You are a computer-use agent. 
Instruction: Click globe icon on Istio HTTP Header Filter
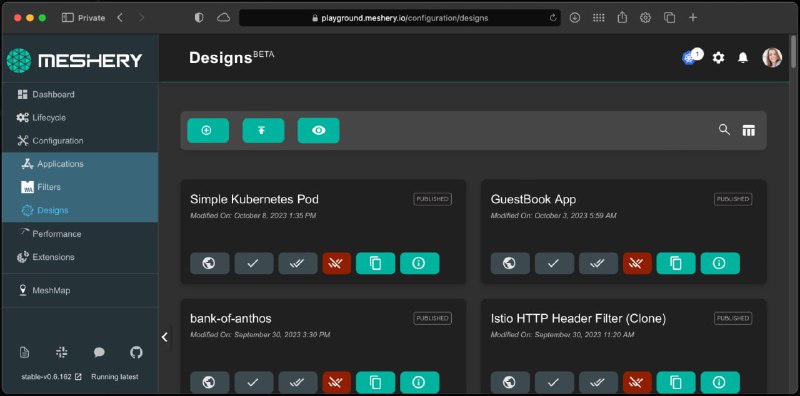(x=510, y=382)
